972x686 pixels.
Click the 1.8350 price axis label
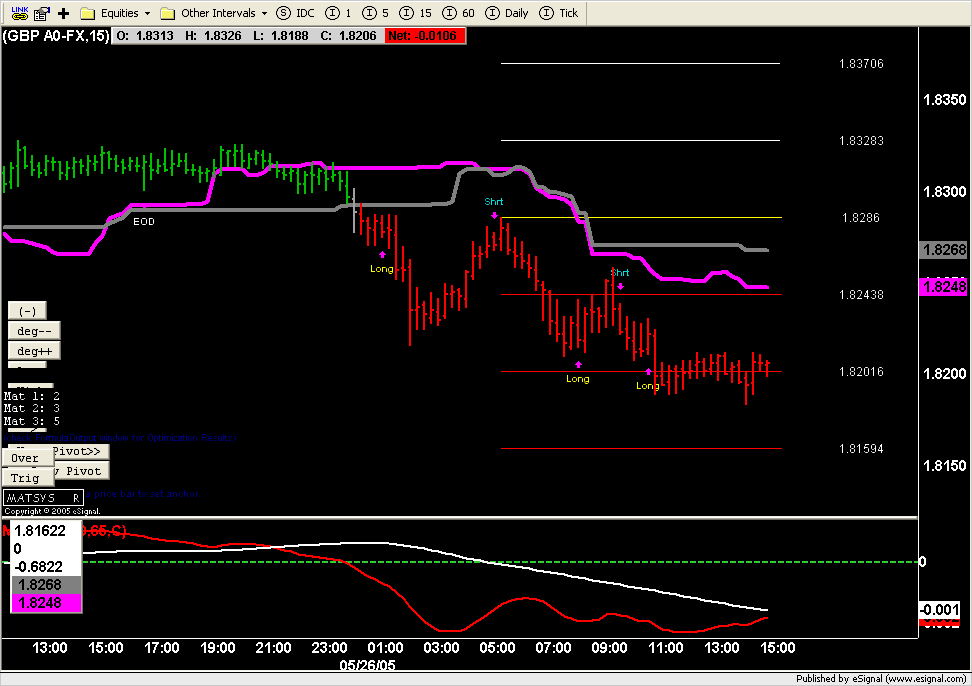(x=945, y=100)
